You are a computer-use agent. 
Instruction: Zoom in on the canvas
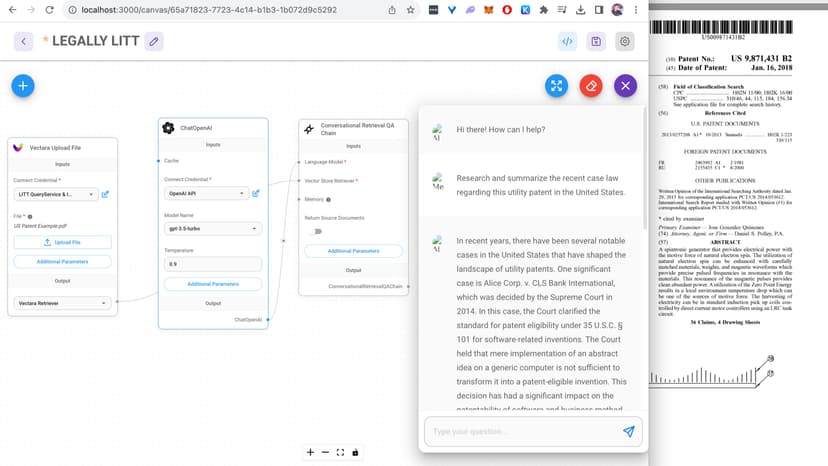coord(310,452)
